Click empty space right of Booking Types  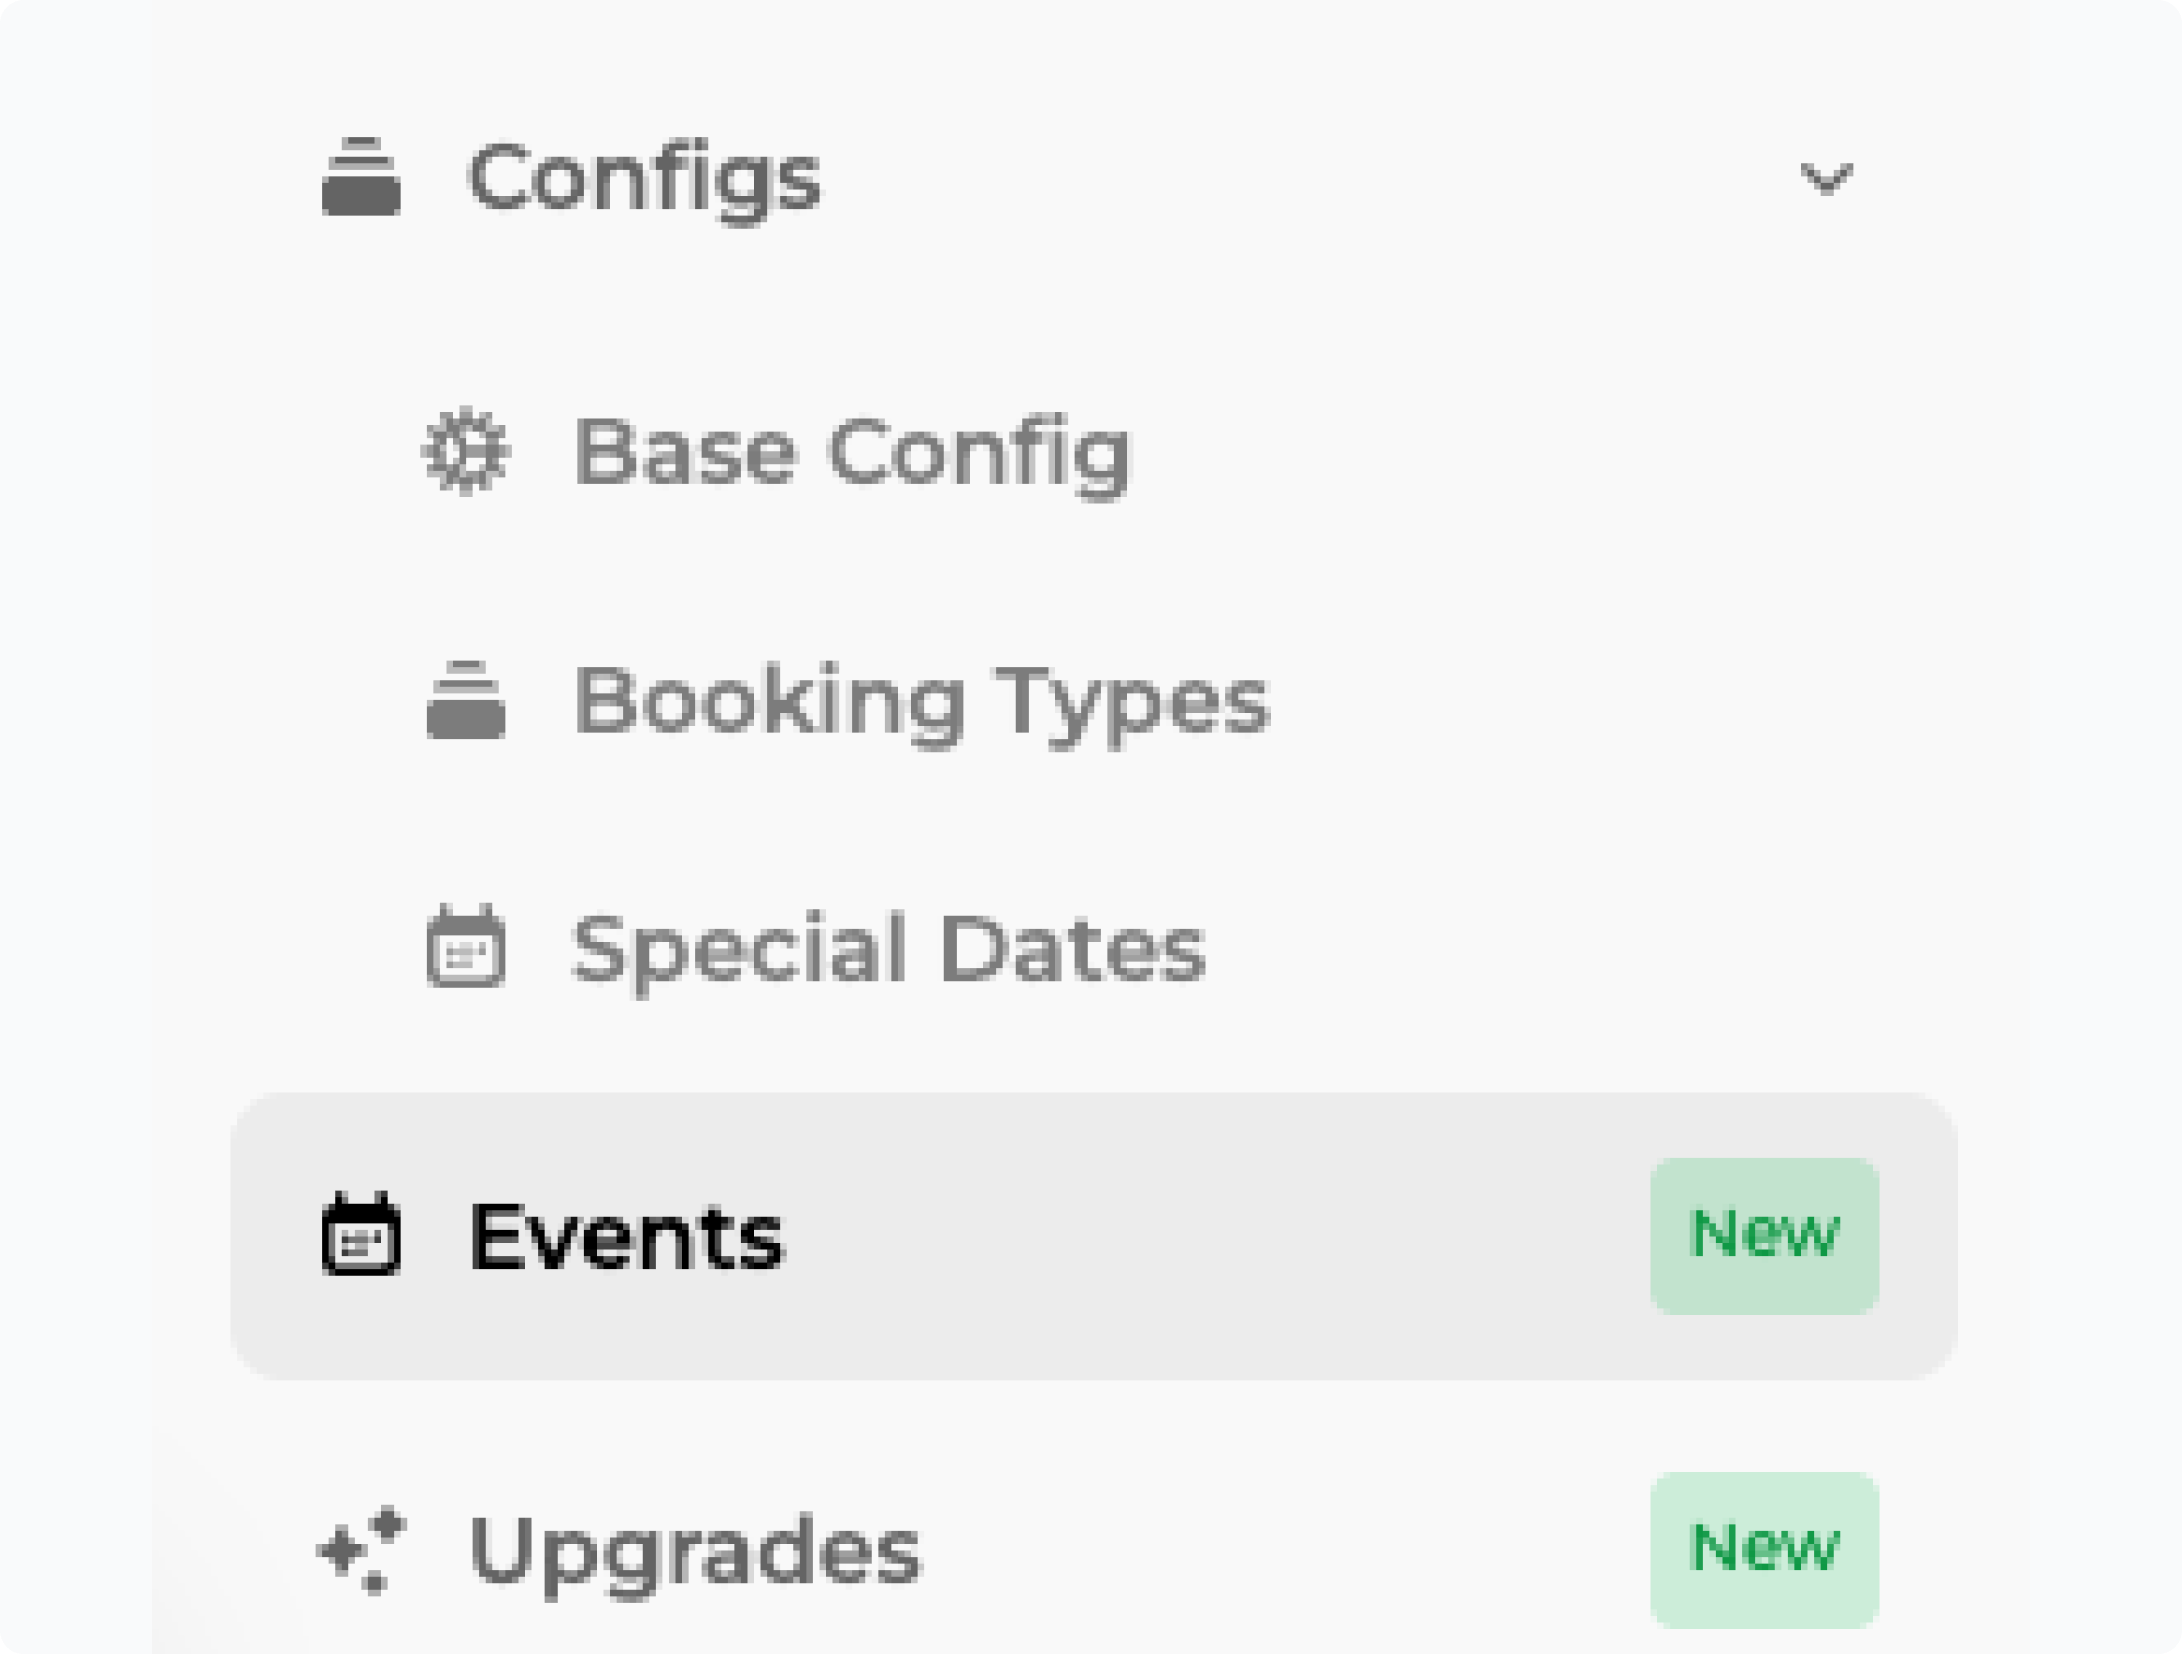click(x=1600, y=701)
